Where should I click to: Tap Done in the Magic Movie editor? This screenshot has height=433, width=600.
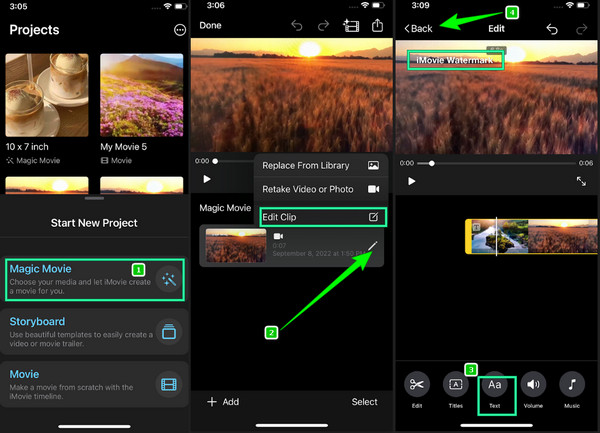(210, 26)
